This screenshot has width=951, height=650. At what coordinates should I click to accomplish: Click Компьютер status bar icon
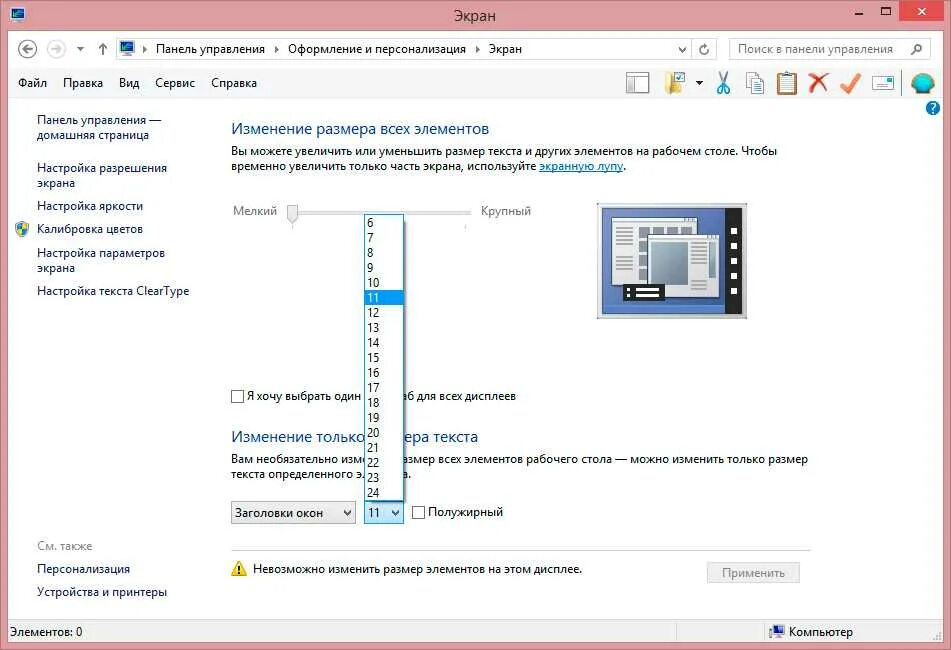pos(777,632)
